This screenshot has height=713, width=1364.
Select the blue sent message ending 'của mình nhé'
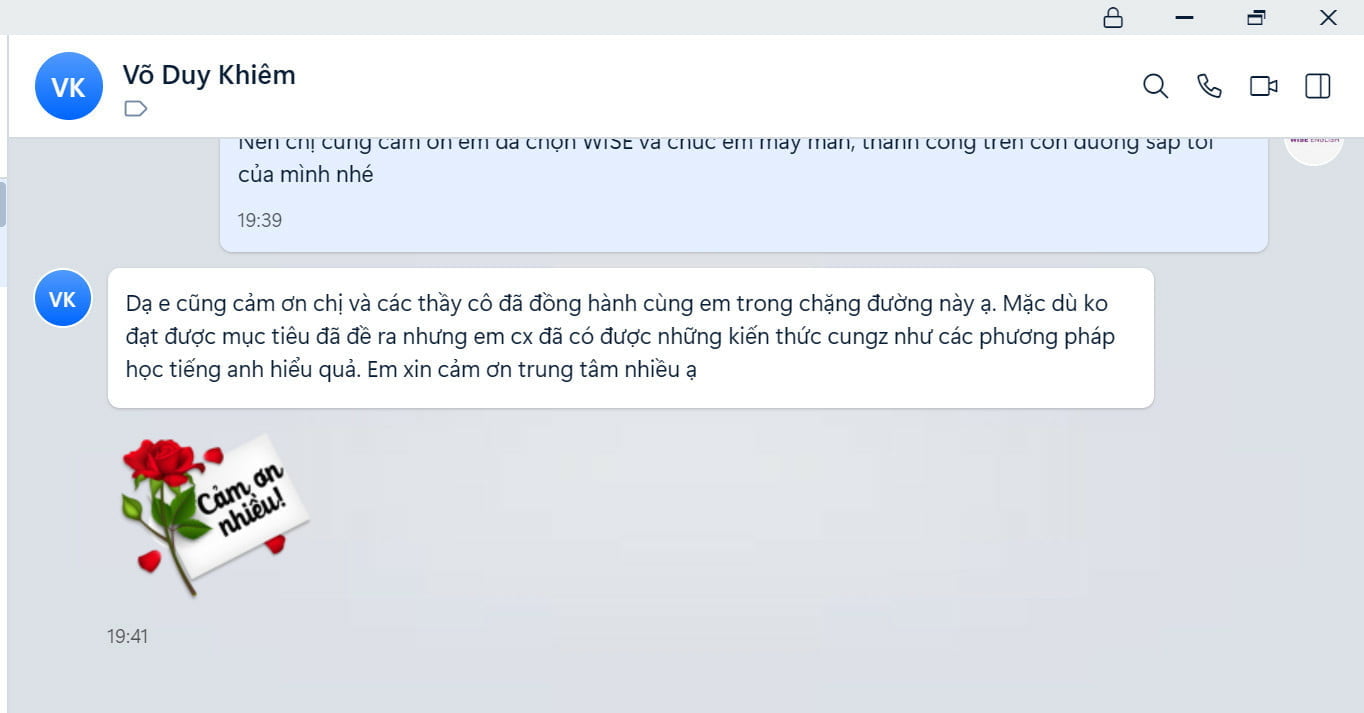click(743, 194)
